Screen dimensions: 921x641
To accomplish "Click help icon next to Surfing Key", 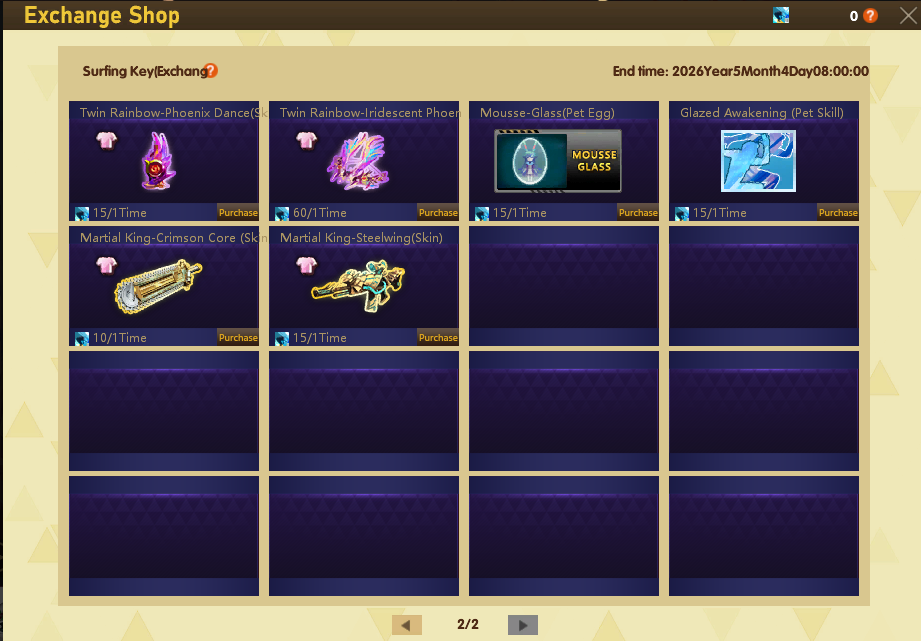I will click(x=211, y=71).
